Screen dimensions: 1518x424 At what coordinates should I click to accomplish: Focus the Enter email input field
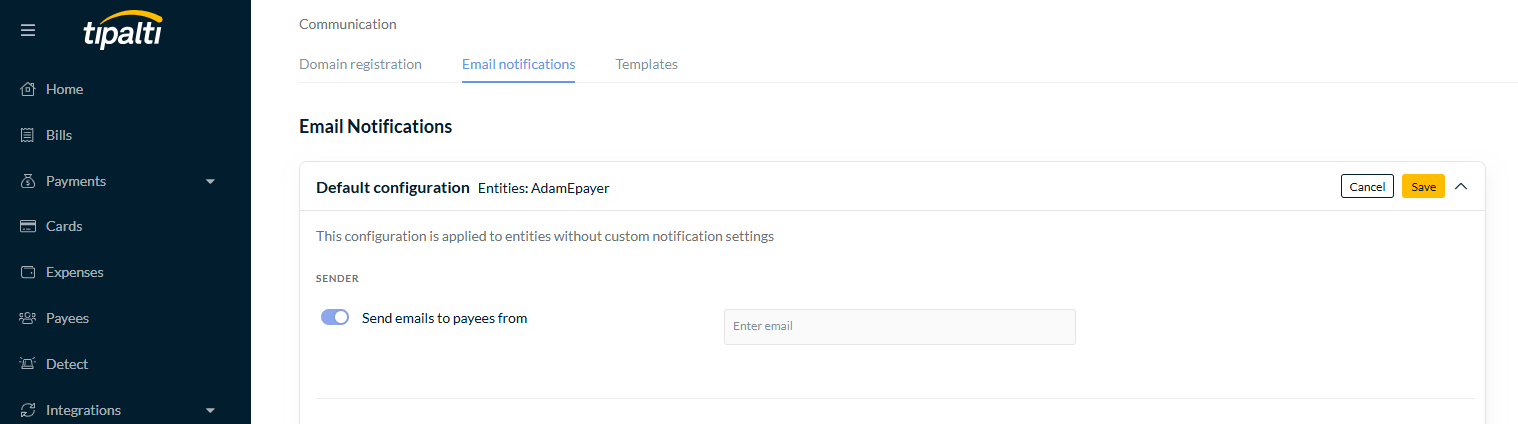click(899, 327)
